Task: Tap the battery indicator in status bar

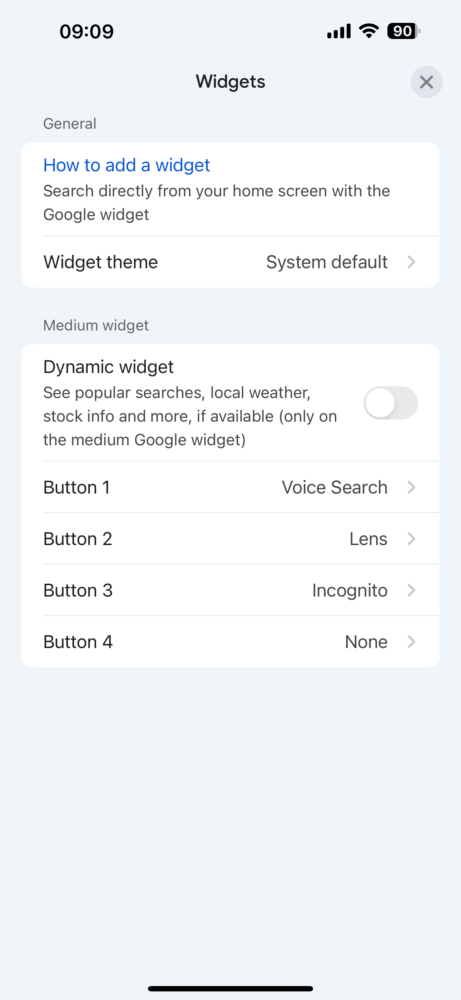Action: point(404,31)
